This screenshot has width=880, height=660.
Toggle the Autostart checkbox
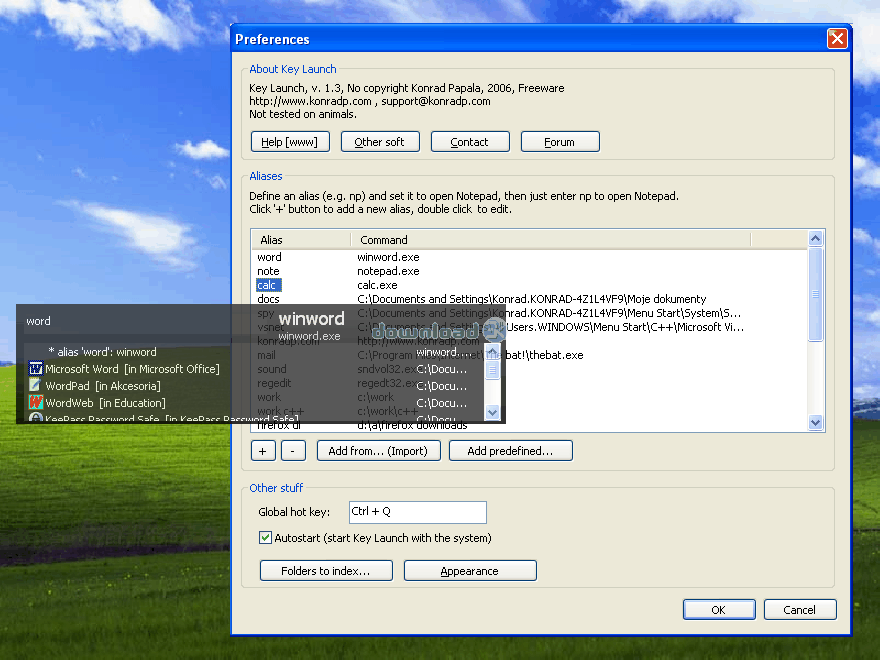coord(266,538)
